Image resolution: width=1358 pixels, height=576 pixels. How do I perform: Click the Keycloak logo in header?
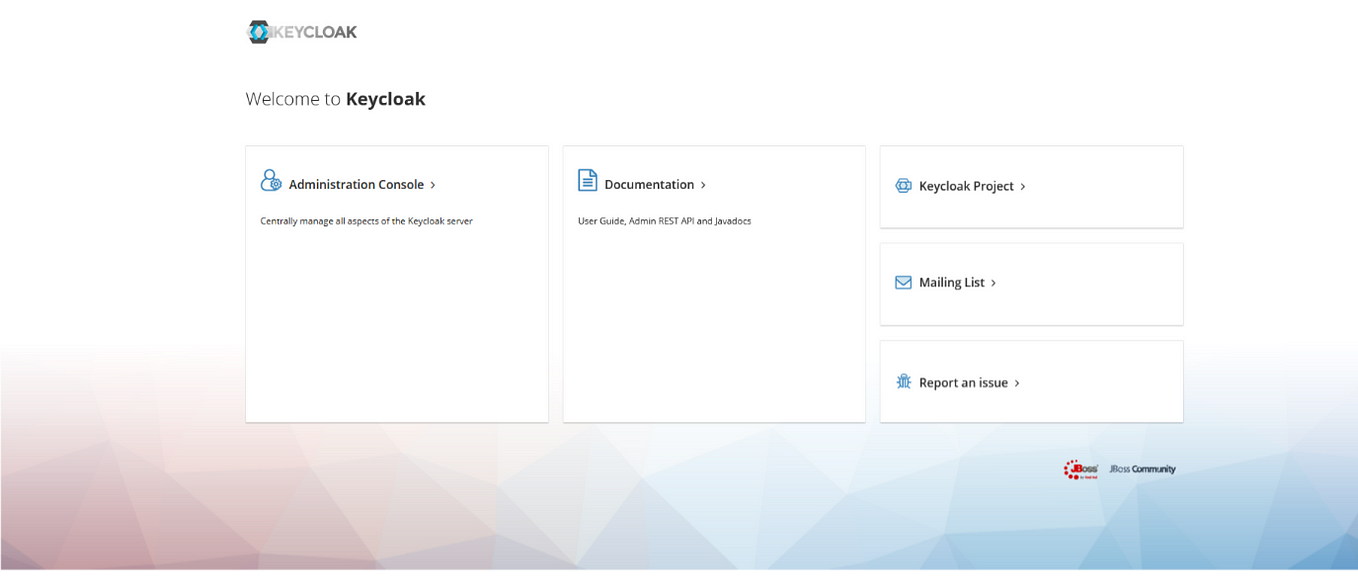[x=302, y=32]
